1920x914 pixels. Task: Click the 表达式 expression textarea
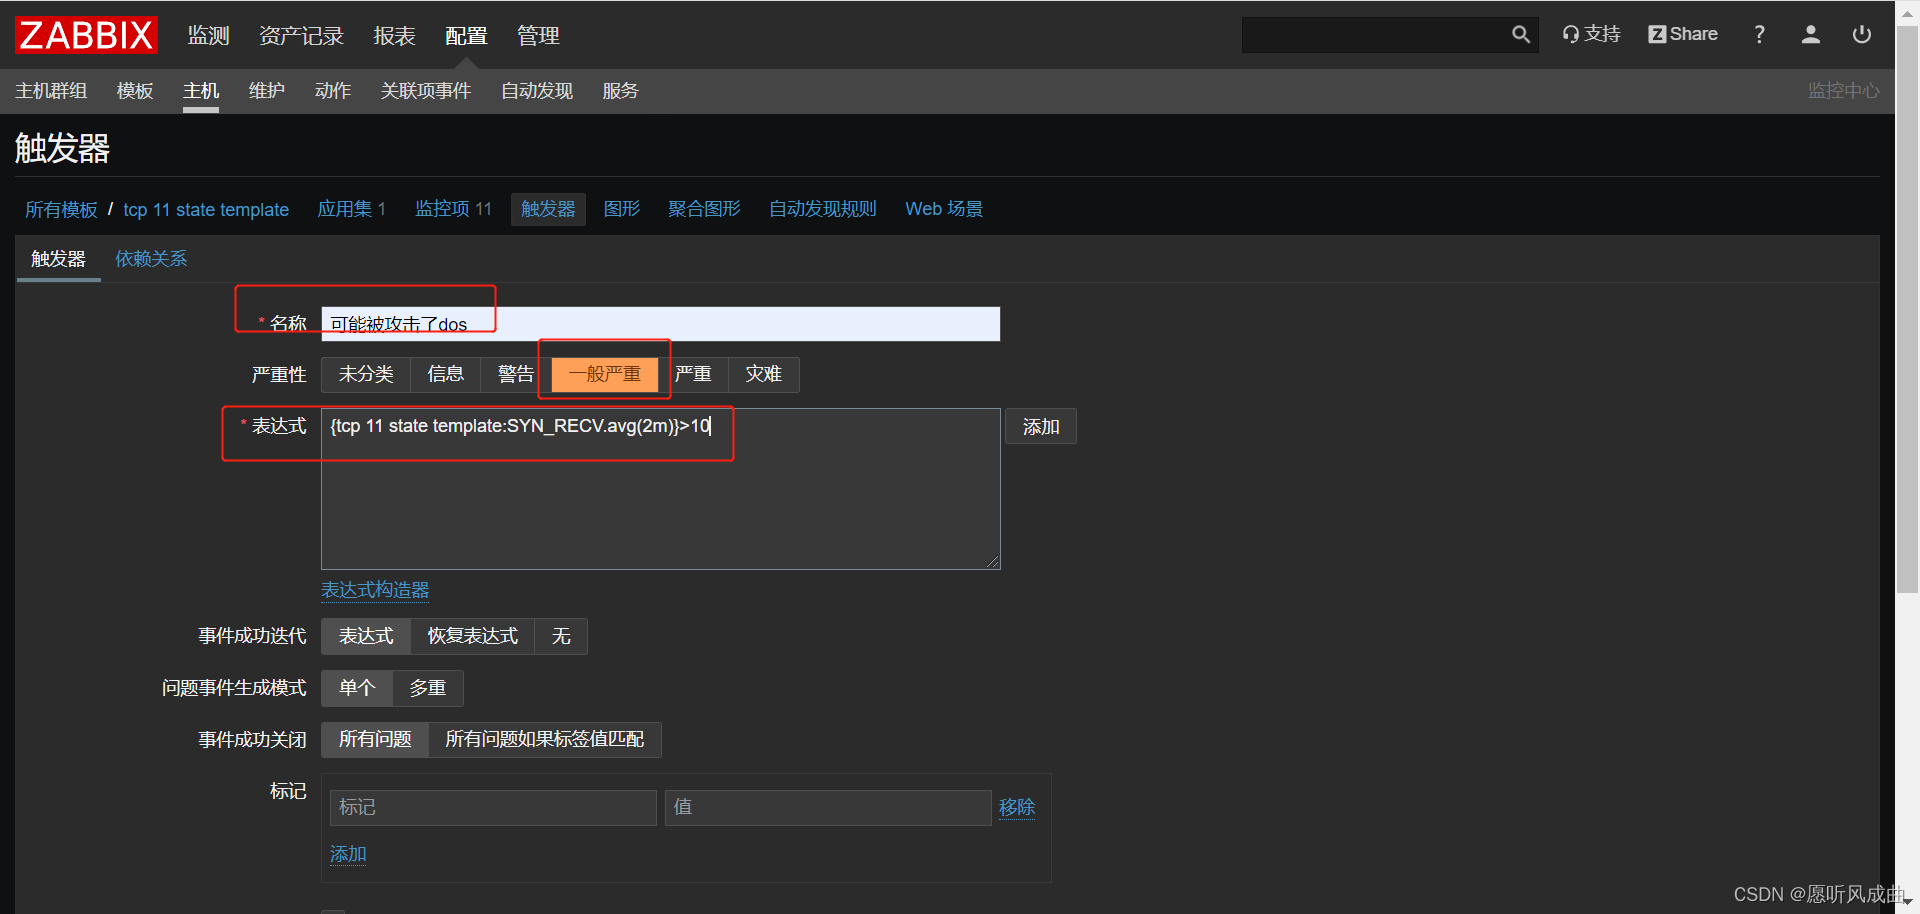pyautogui.click(x=660, y=489)
